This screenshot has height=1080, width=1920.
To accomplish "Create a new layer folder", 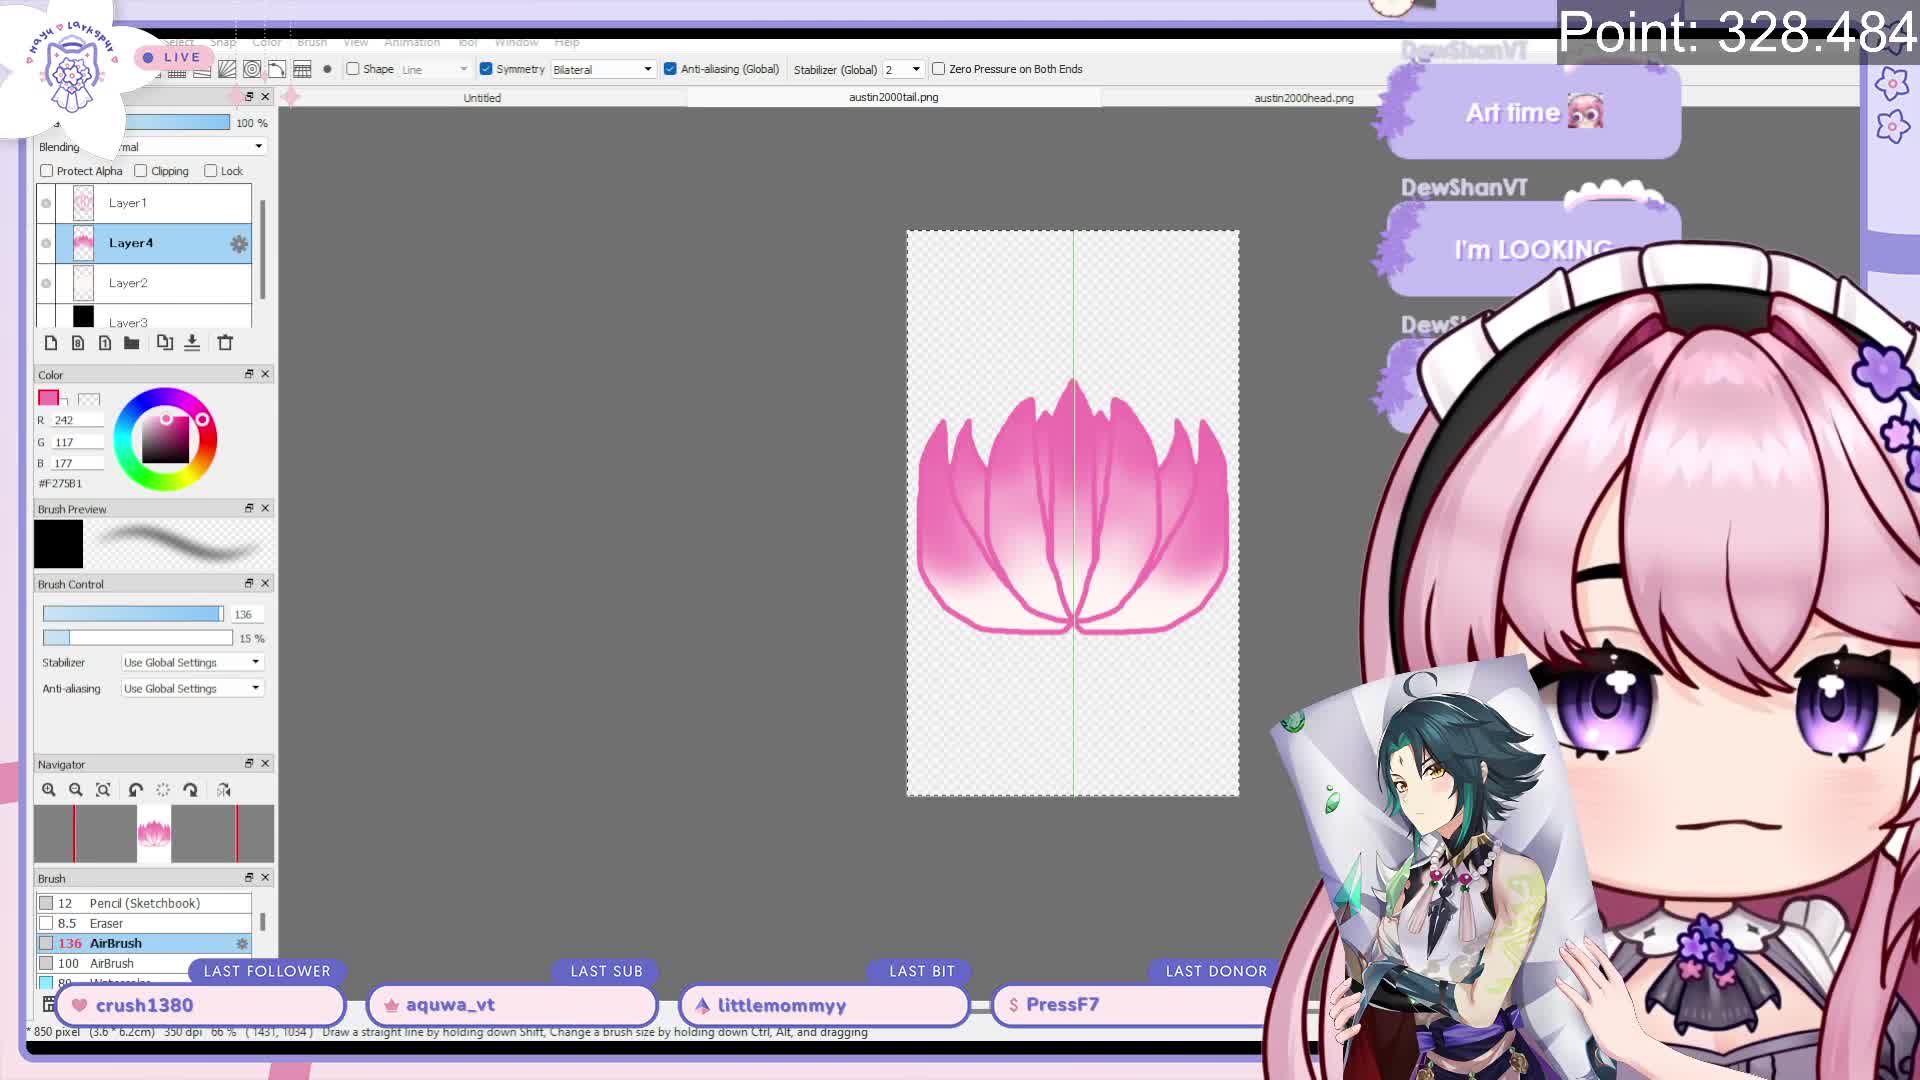I will point(132,343).
